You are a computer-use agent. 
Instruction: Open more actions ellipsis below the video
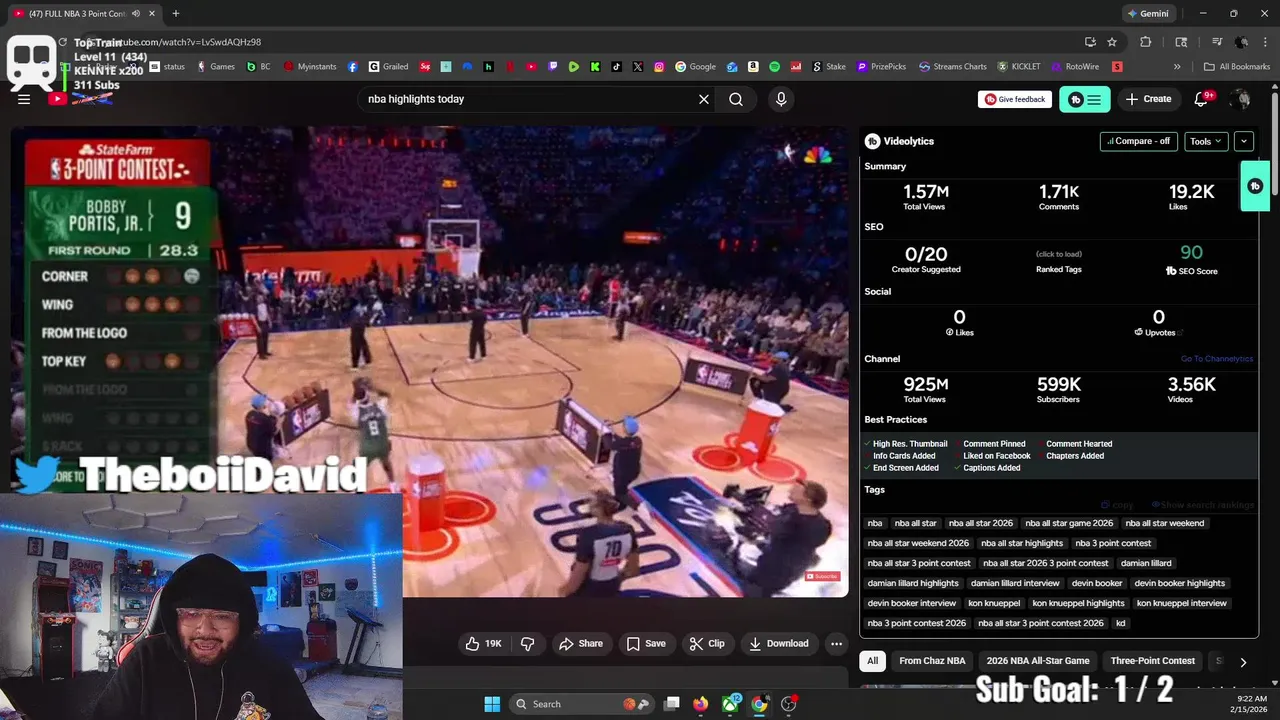pos(836,643)
